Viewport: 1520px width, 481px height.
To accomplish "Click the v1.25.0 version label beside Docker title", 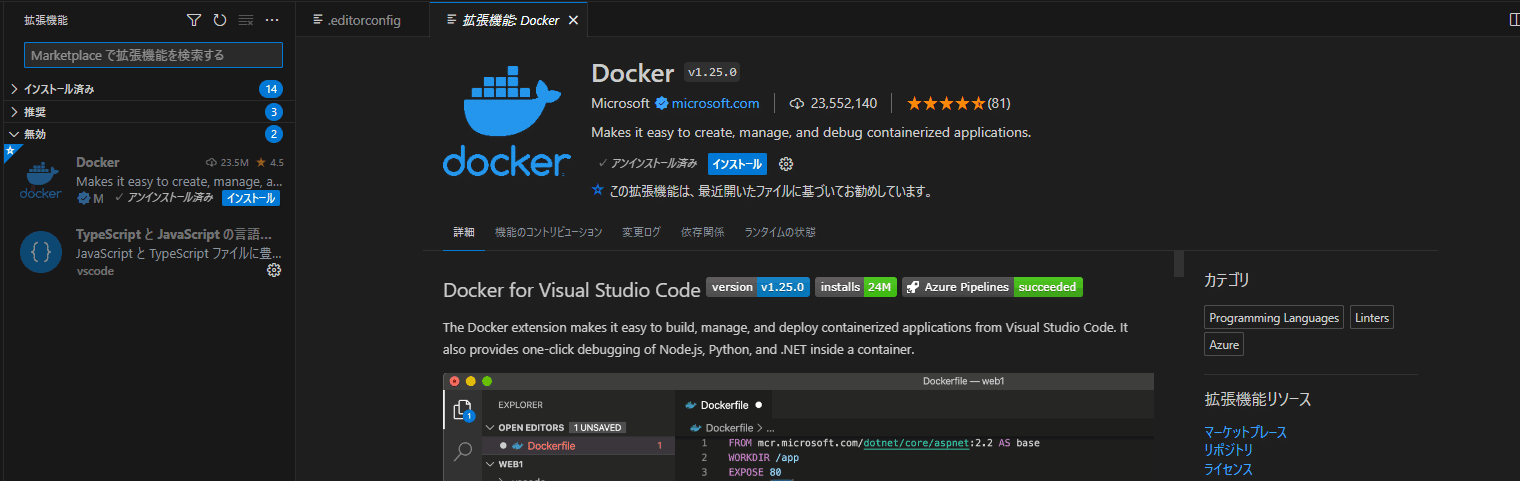I will click(x=712, y=73).
